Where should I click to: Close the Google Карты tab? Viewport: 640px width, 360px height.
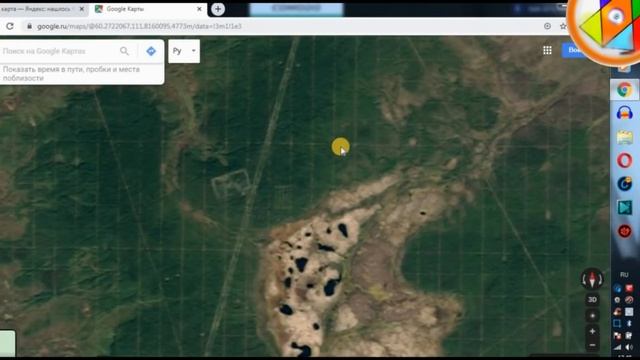pyautogui.click(x=199, y=9)
